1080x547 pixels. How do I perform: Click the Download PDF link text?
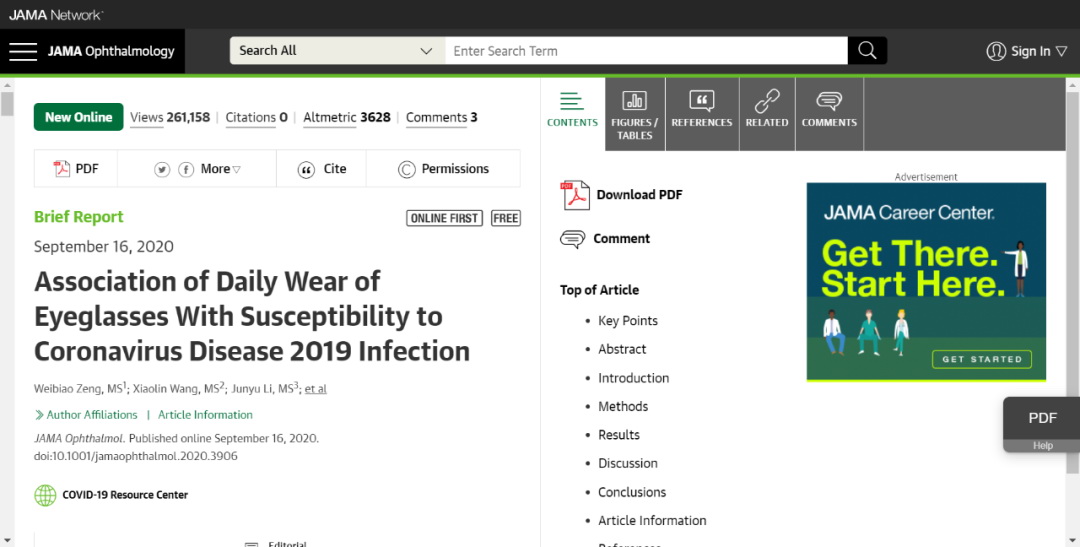point(639,195)
